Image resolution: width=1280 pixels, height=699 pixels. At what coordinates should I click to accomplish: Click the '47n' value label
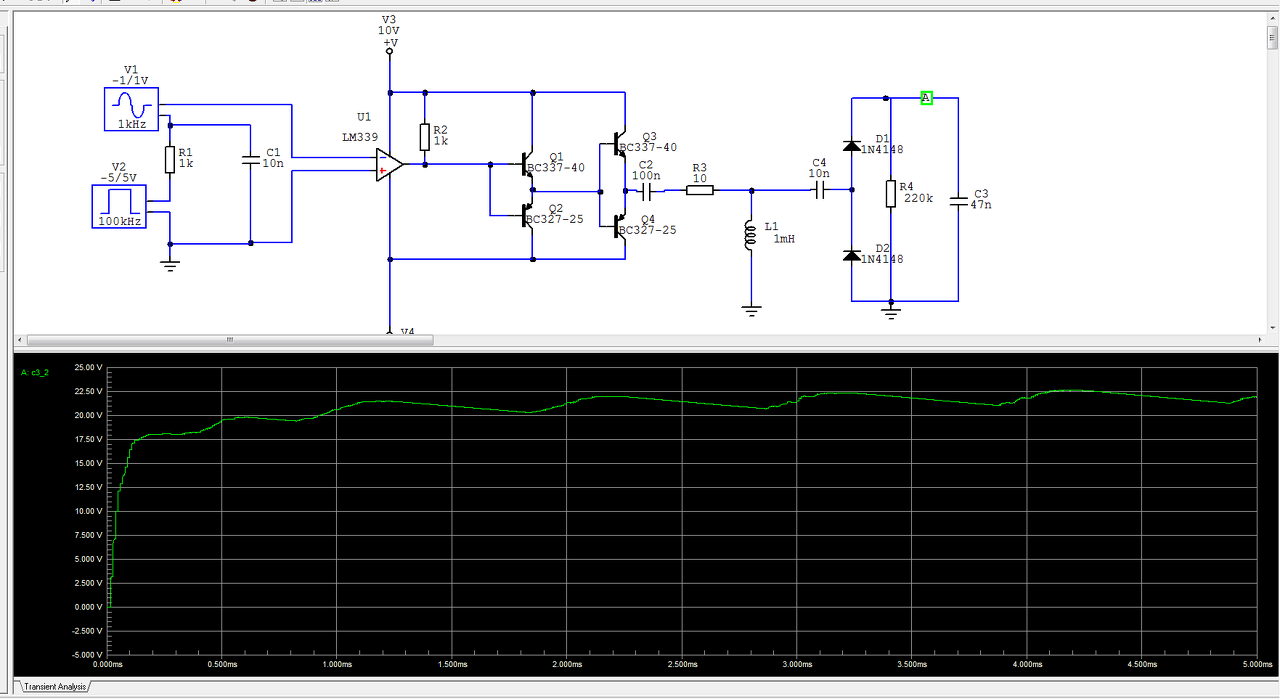point(981,204)
